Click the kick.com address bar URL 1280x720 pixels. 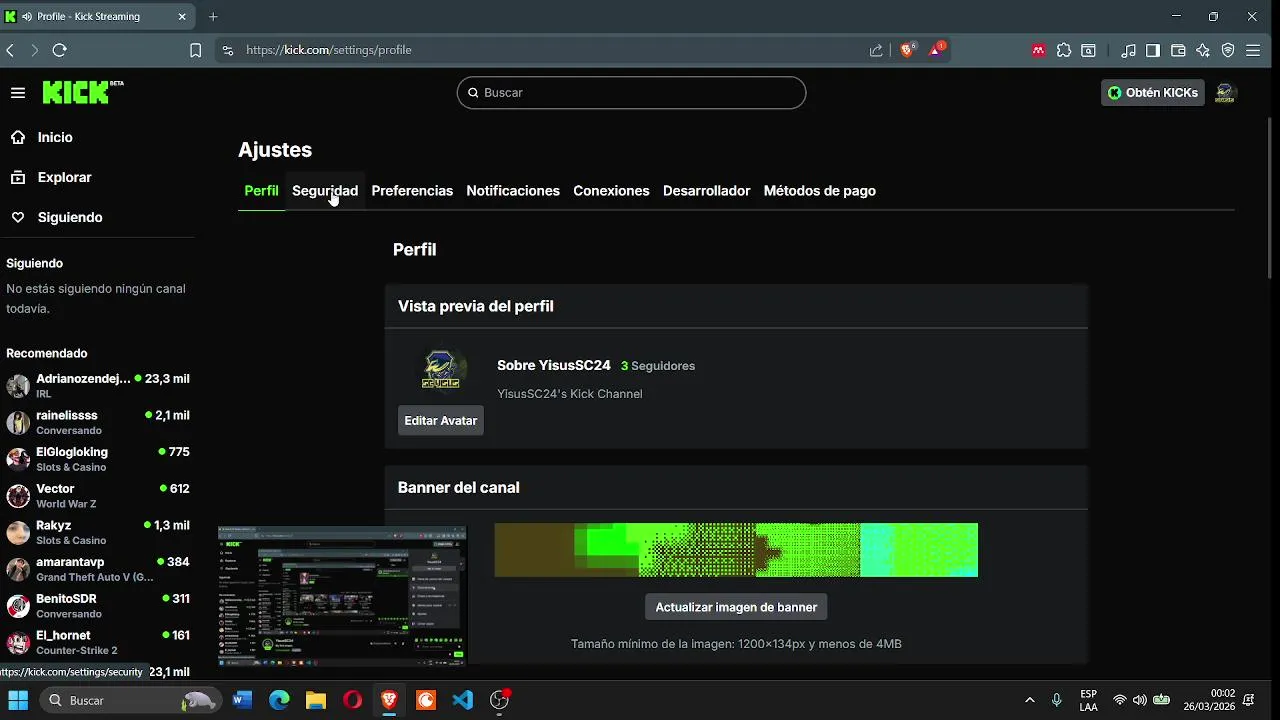click(329, 50)
